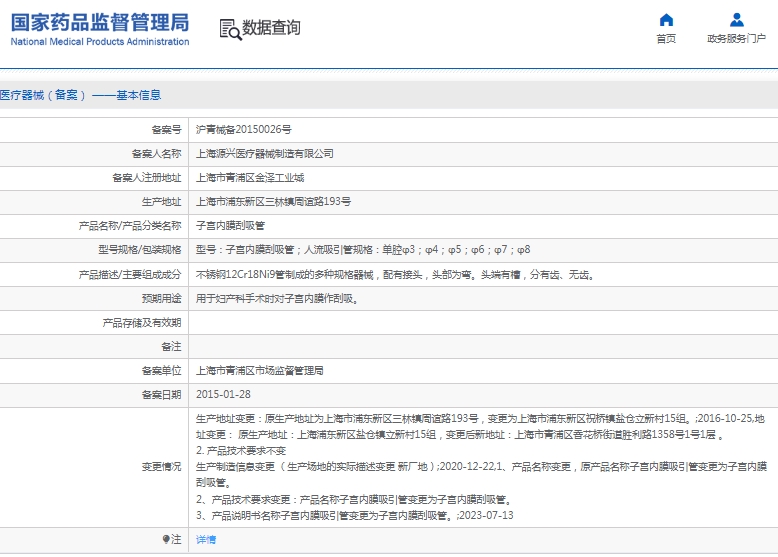Screen dimensions: 778x557
Task: Select the line 2. 产品技术要求不变
Action: (x=241, y=451)
